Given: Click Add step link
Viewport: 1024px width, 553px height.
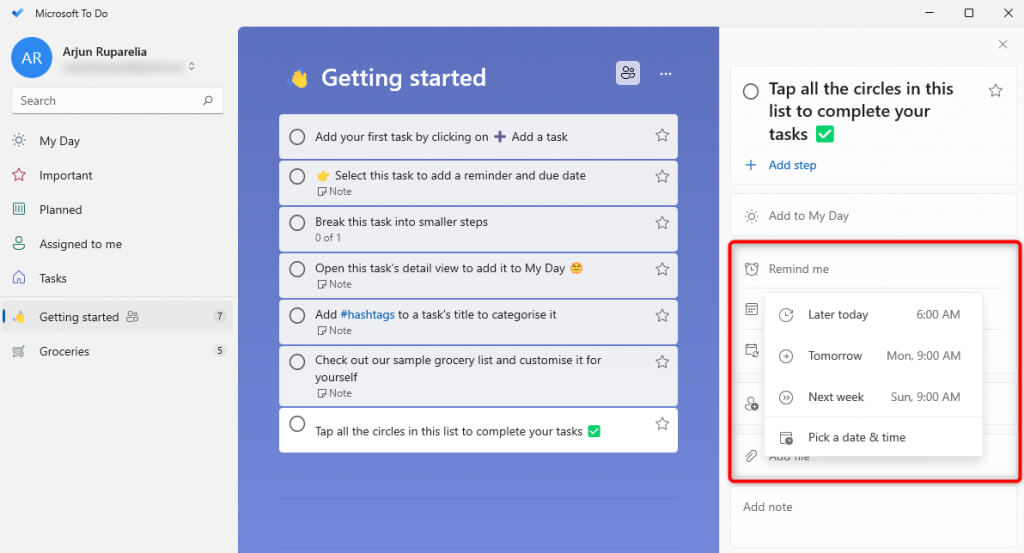Looking at the screenshot, I should click(x=792, y=165).
